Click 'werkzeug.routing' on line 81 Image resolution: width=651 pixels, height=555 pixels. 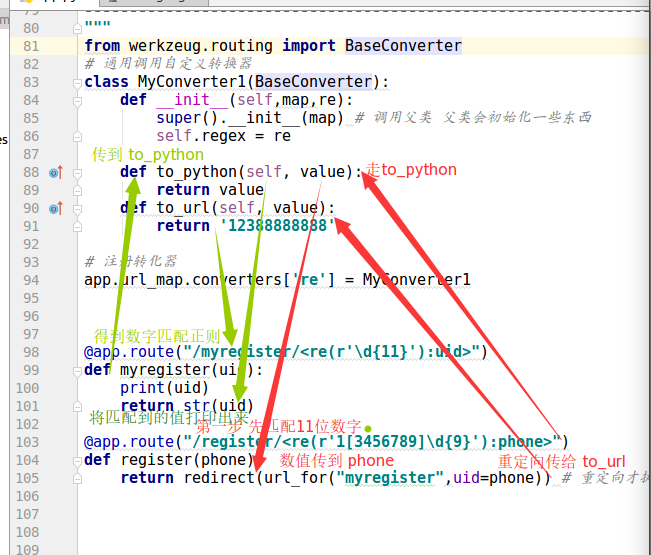[x=201, y=46]
